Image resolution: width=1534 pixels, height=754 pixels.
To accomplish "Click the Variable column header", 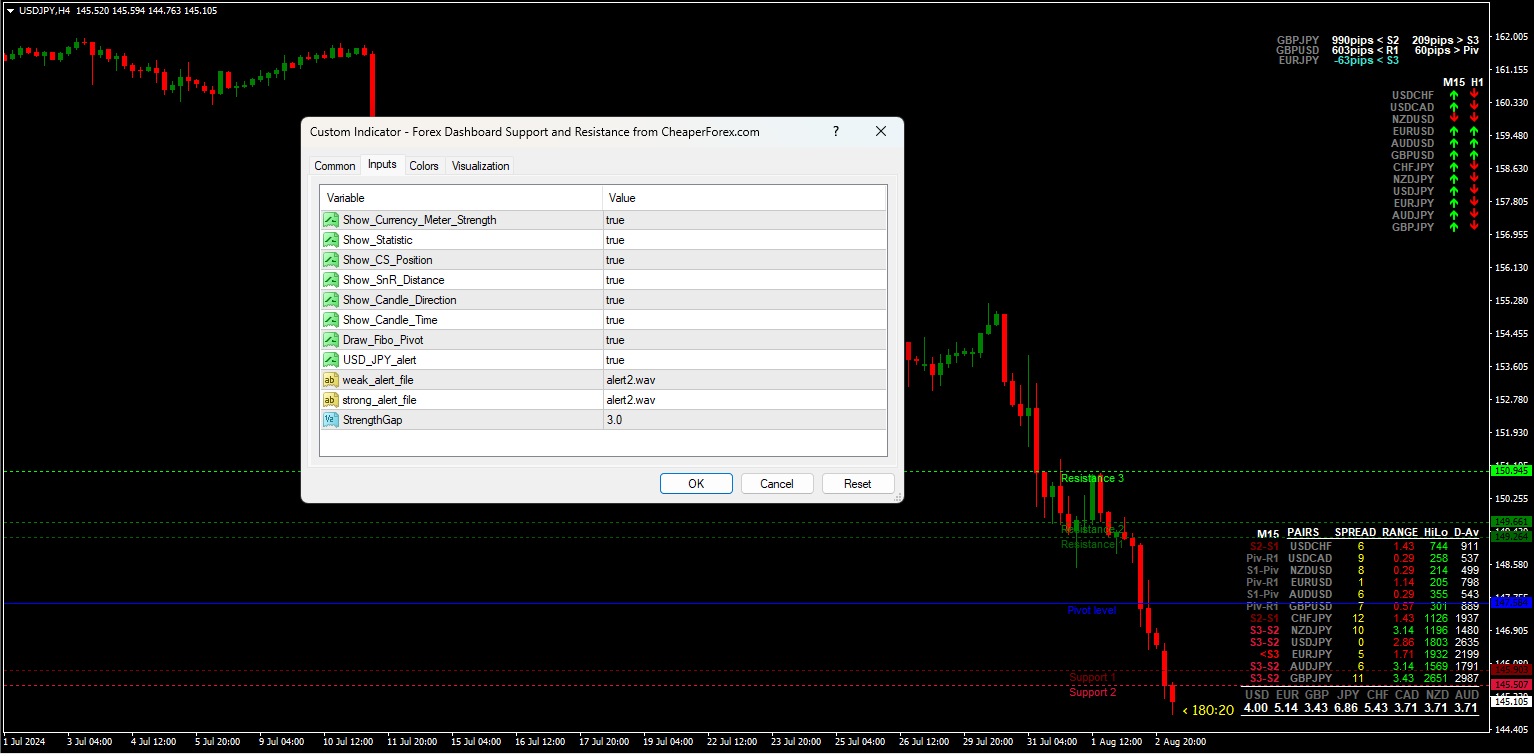I will (461, 198).
